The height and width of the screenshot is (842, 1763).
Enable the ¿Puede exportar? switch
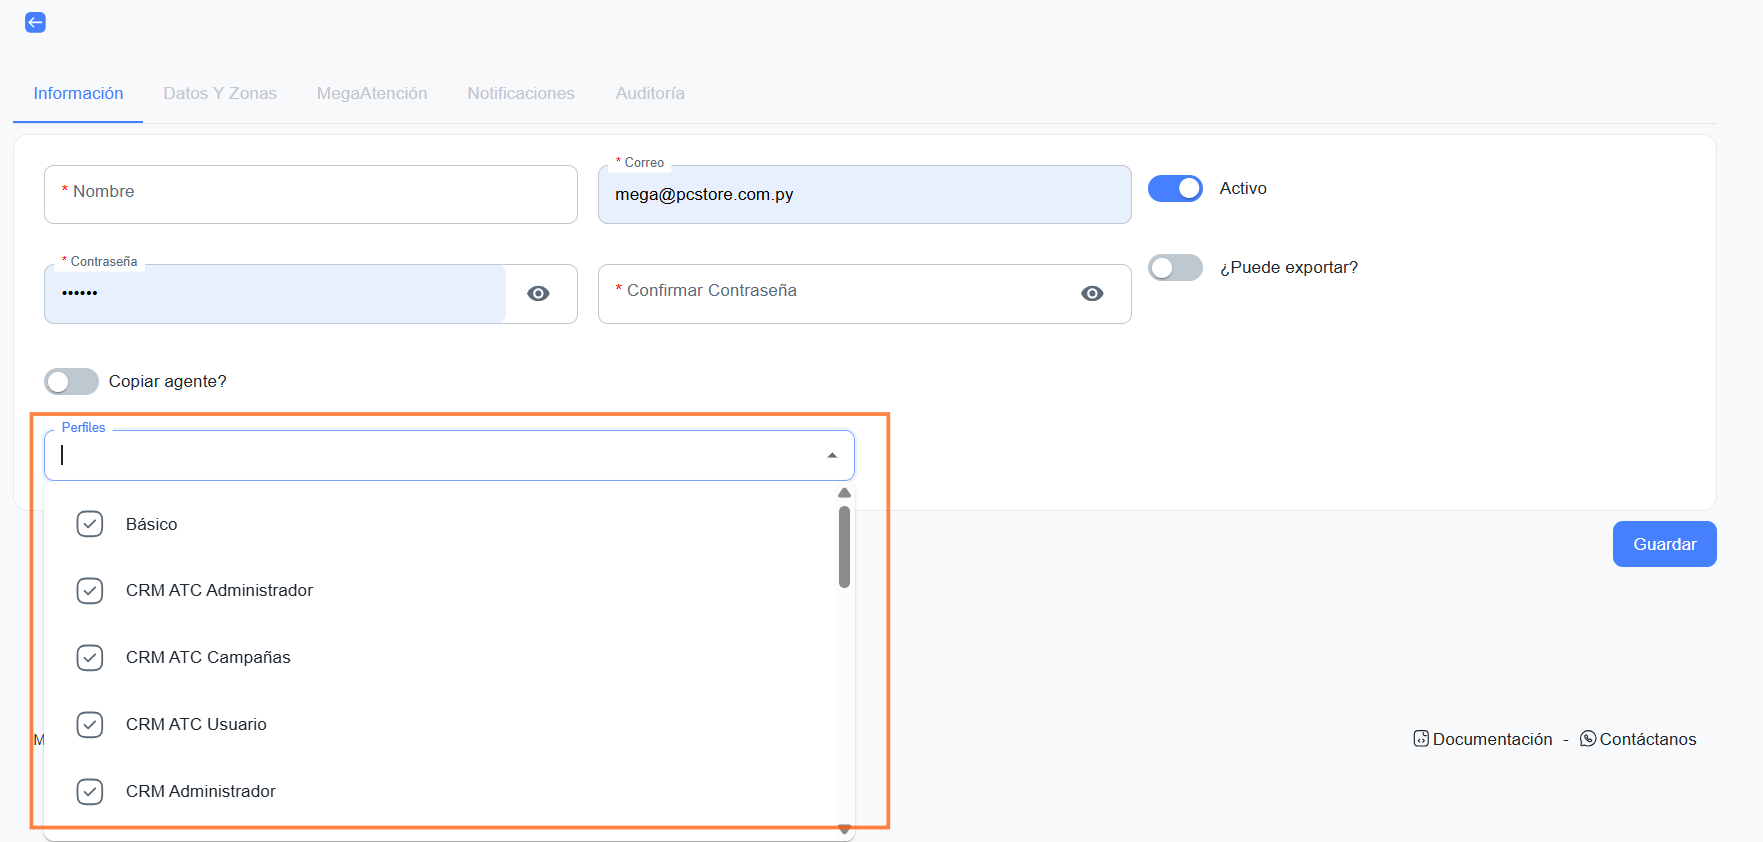1175,267
